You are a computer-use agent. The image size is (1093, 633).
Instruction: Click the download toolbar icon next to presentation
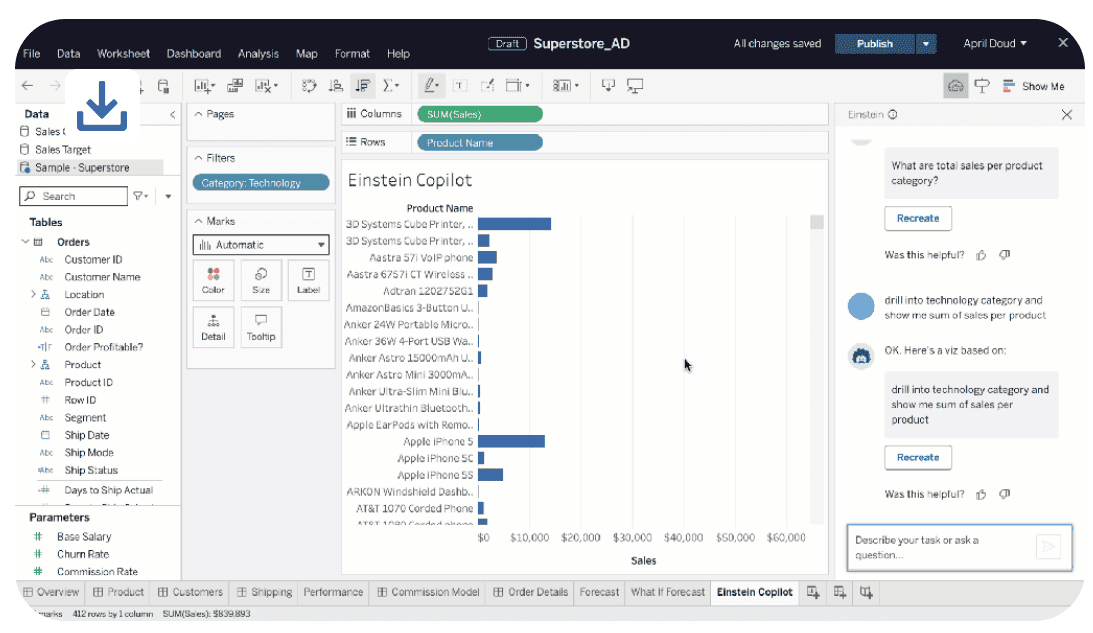[x=608, y=86]
